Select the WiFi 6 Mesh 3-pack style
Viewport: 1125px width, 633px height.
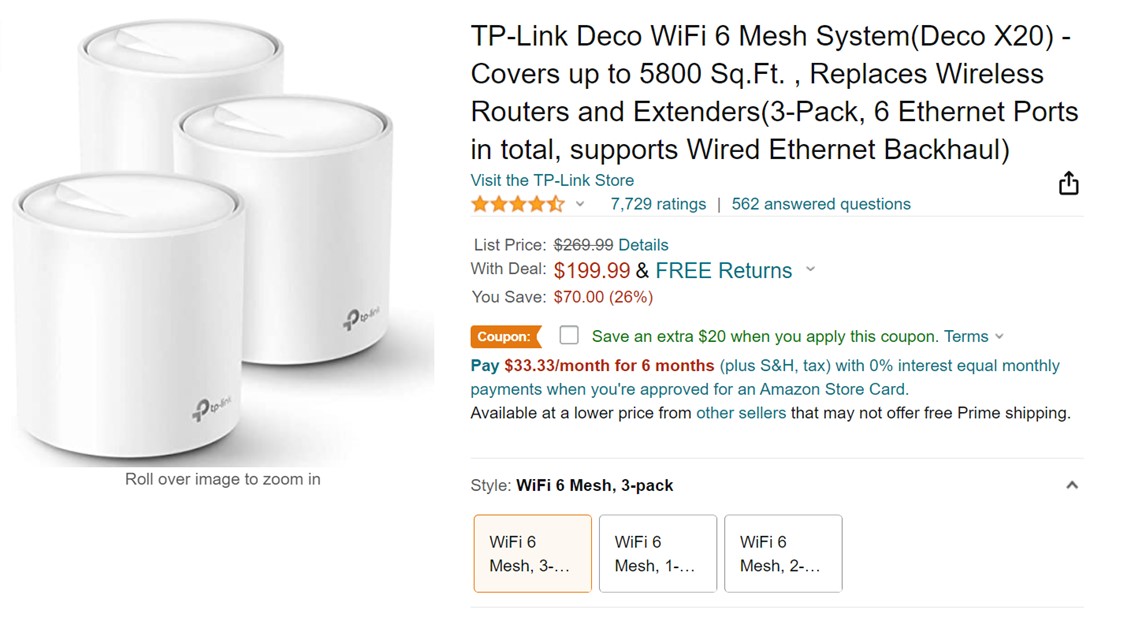pyautogui.click(x=532, y=553)
